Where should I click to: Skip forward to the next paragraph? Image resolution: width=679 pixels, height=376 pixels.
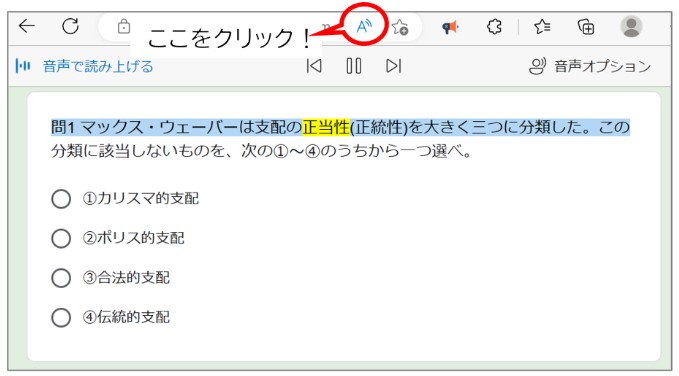point(394,66)
